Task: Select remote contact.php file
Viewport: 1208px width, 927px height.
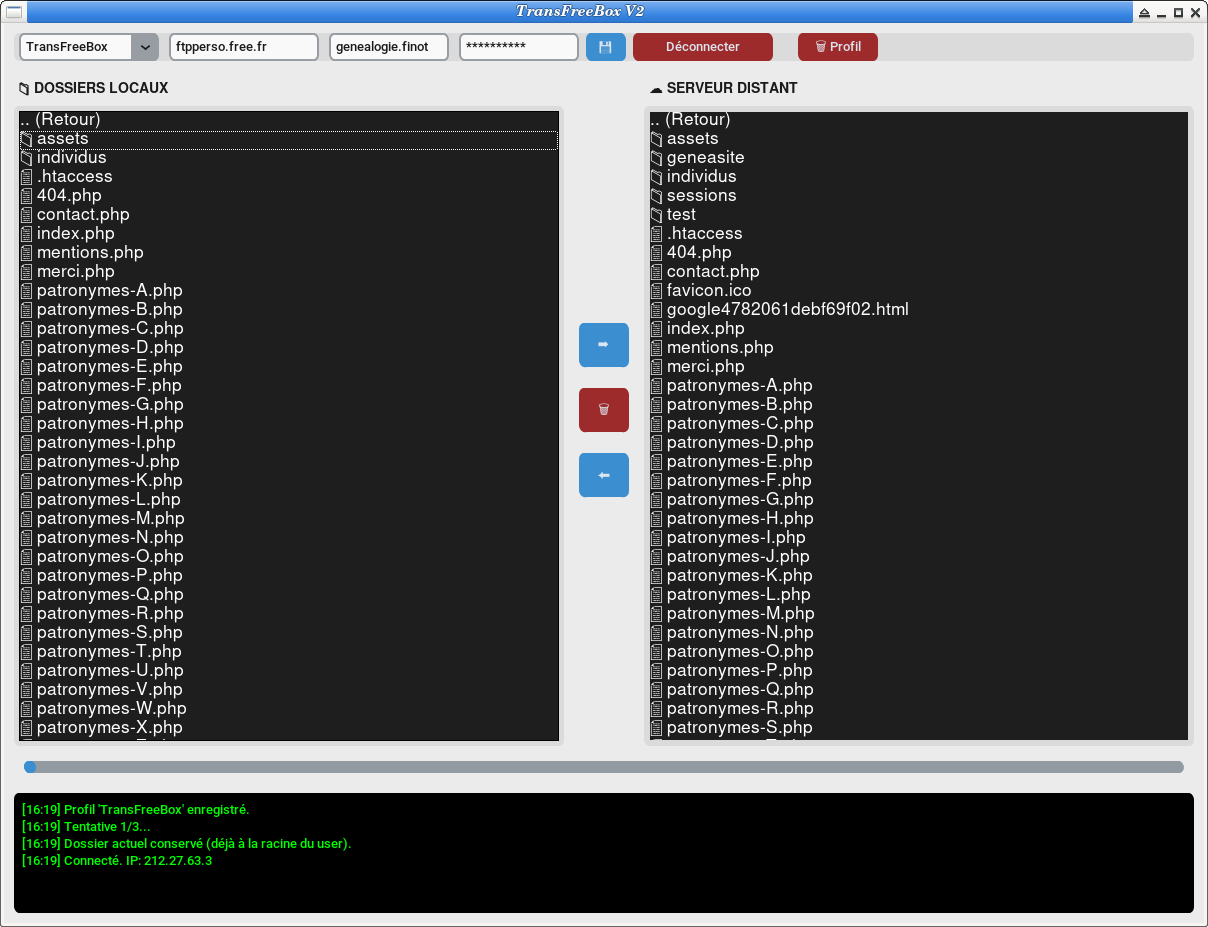Action: coord(919,272)
